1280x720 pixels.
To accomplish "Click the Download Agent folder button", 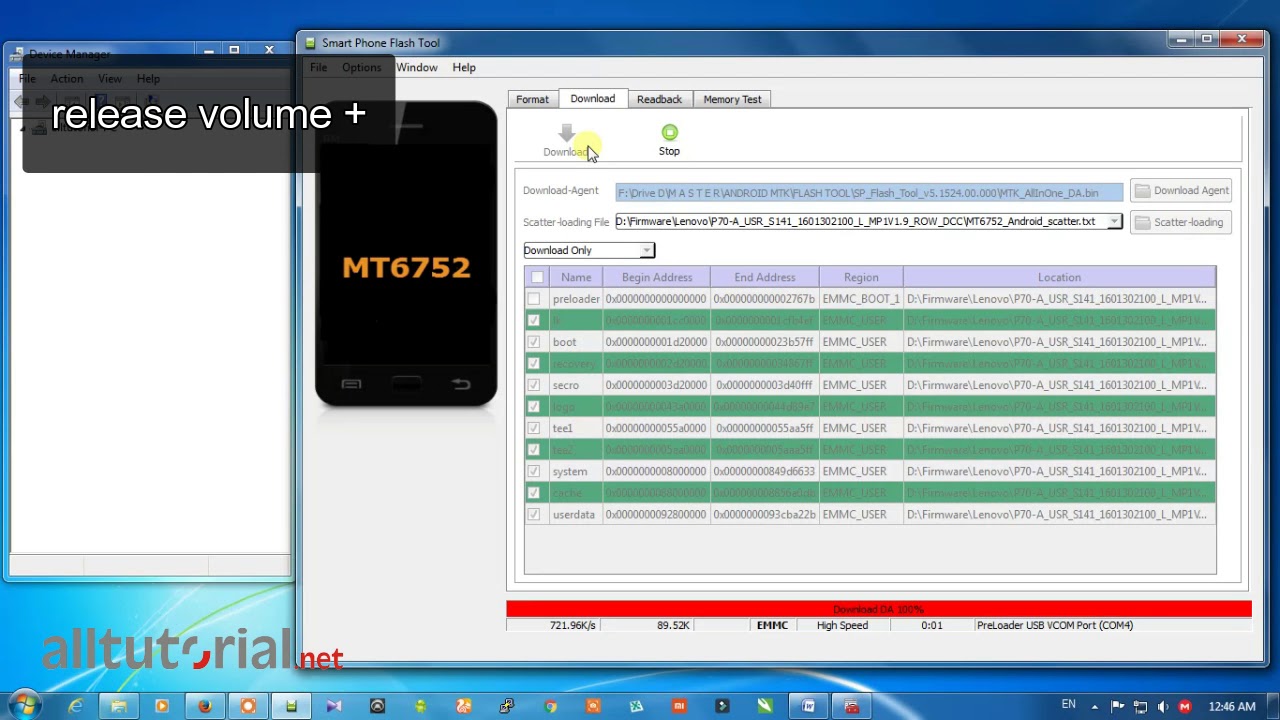I will click(x=1181, y=191).
